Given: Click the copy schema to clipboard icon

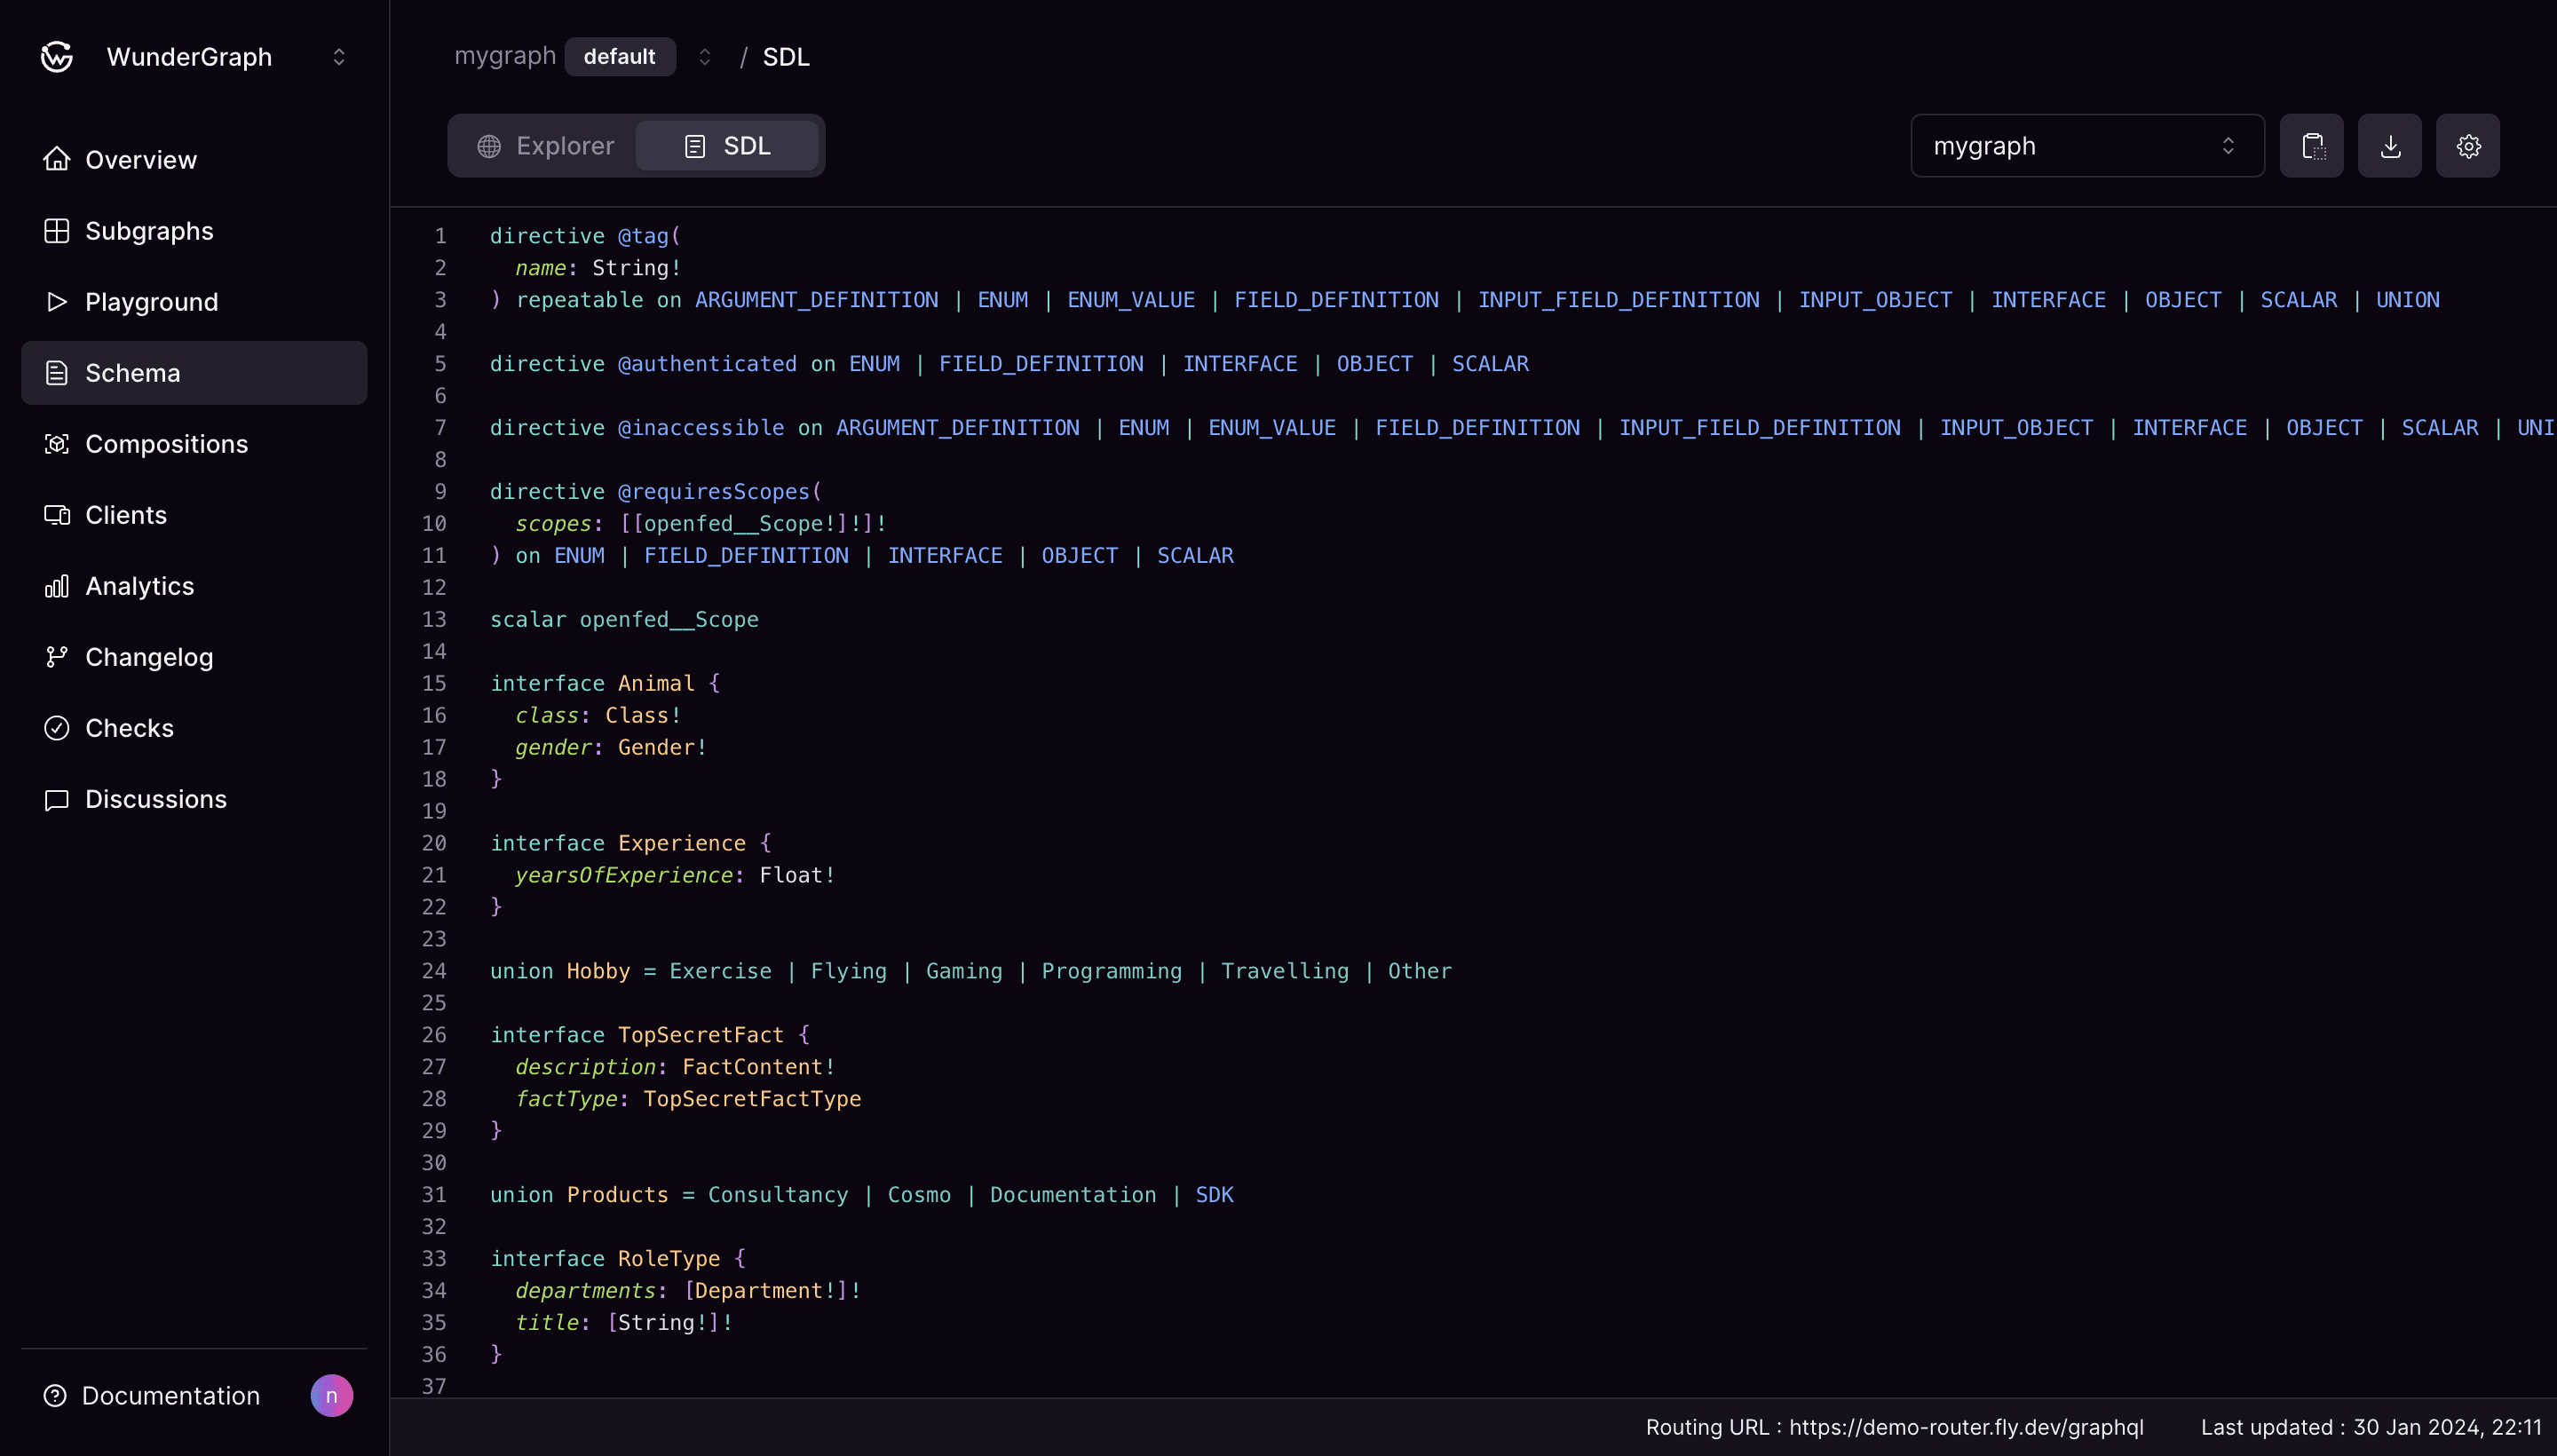Looking at the screenshot, I should click(x=2313, y=146).
